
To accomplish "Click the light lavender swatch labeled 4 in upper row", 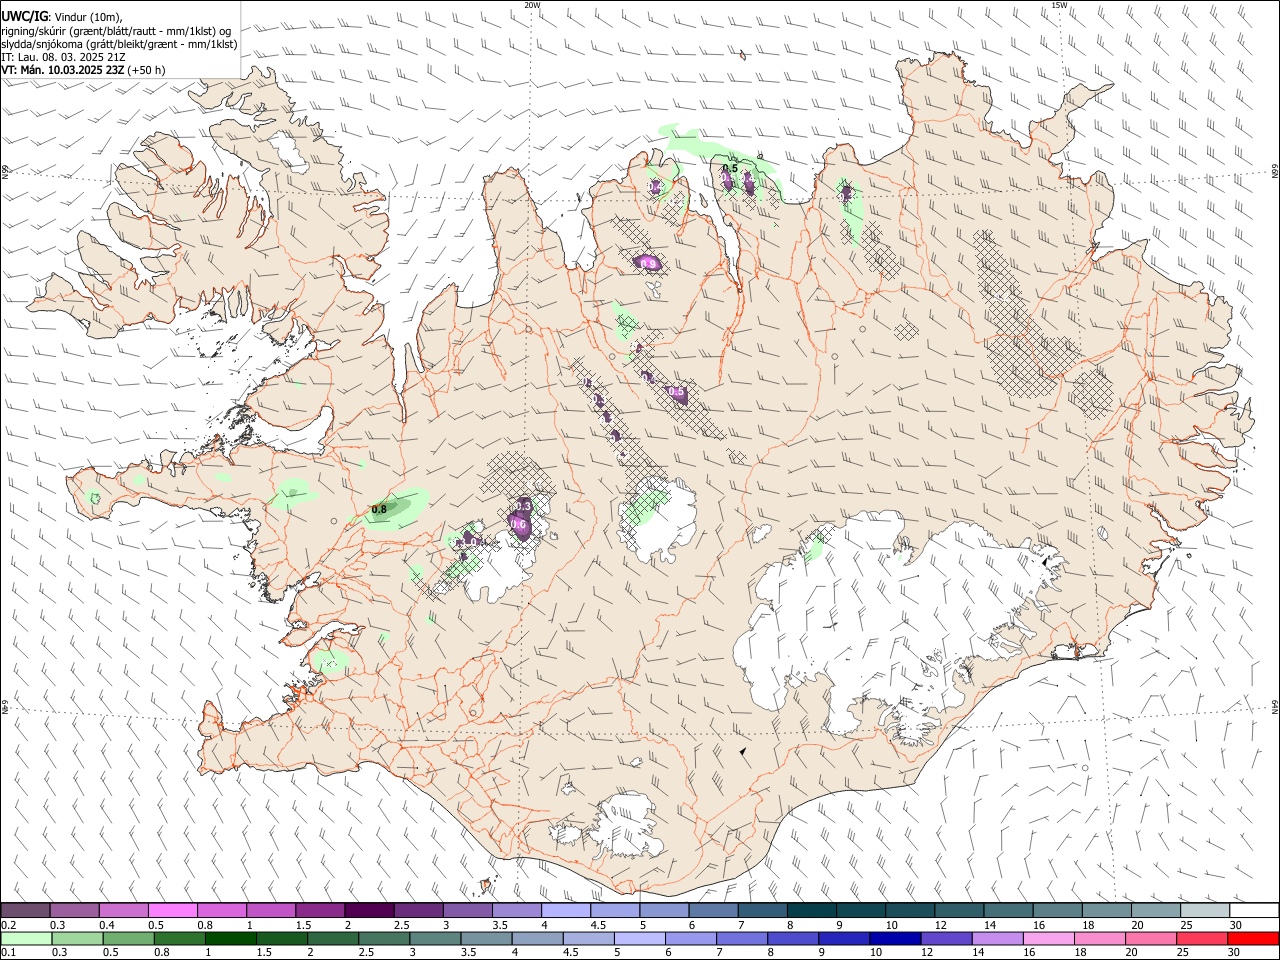I will [x=566, y=910].
